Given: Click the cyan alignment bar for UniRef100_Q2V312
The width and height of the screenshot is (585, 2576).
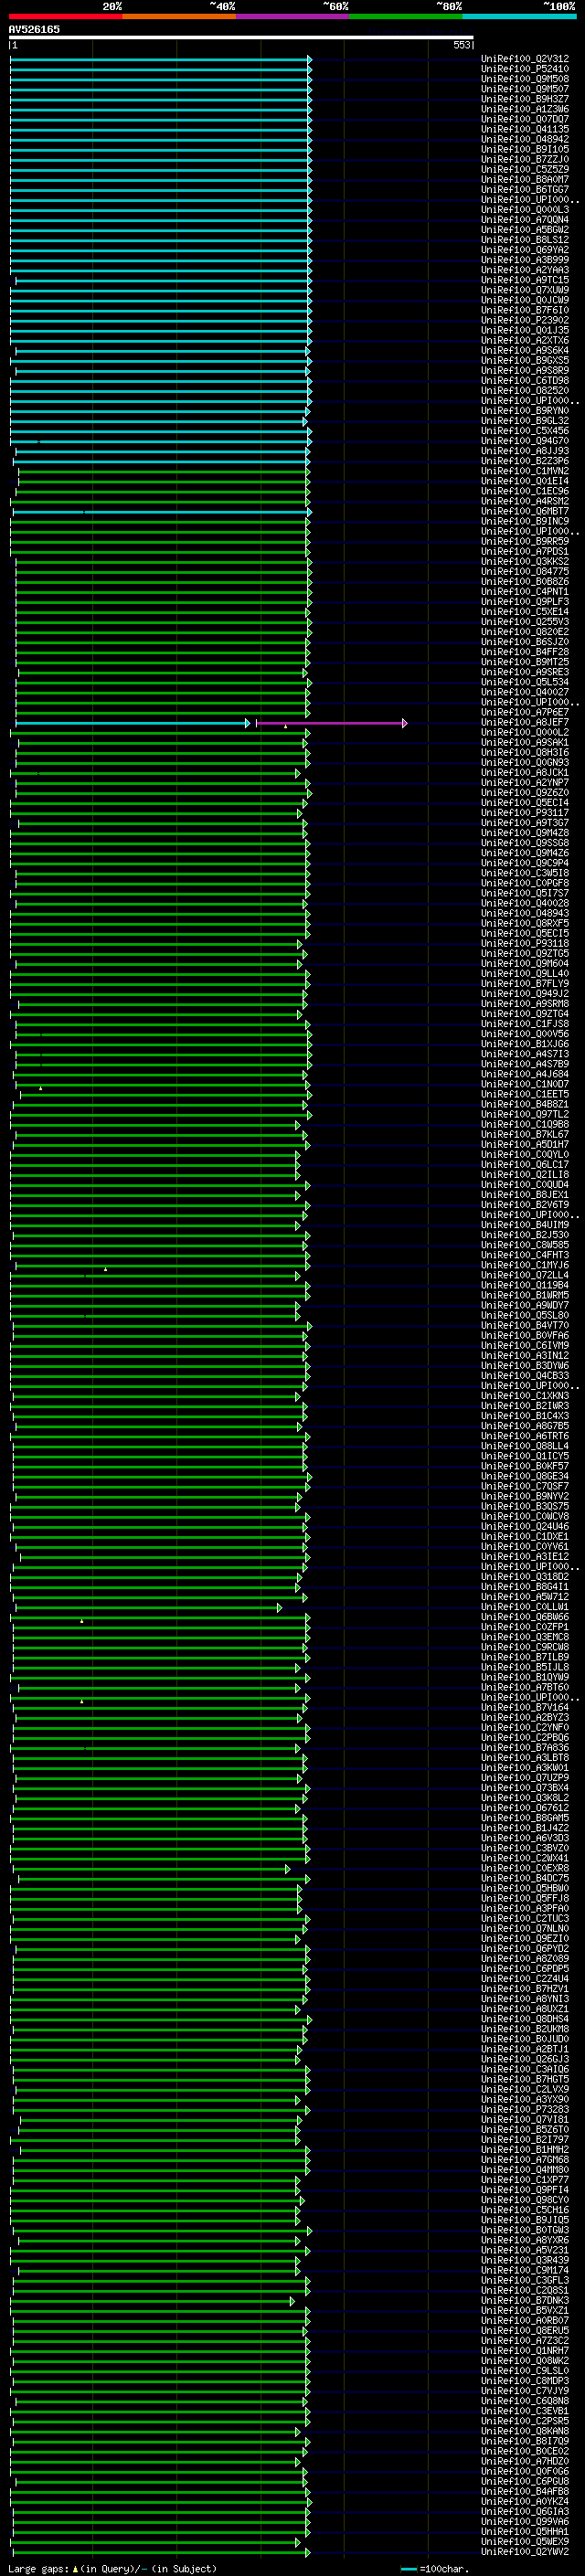Looking at the screenshot, I should coord(161,59).
